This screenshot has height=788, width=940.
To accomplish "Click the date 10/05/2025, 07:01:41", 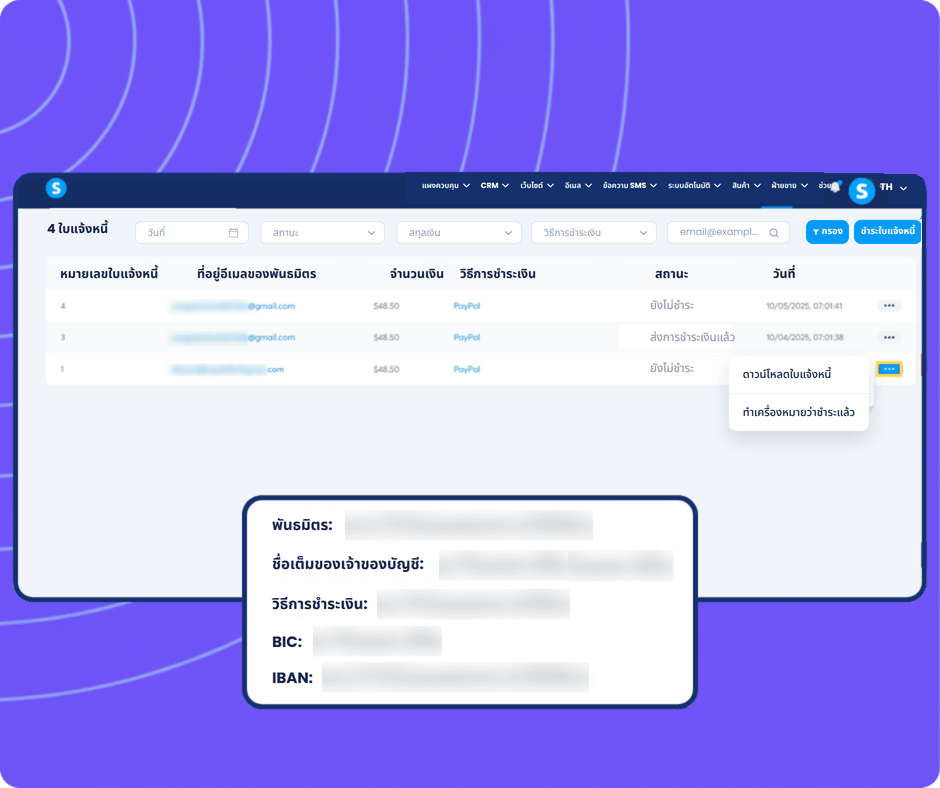I will (805, 306).
